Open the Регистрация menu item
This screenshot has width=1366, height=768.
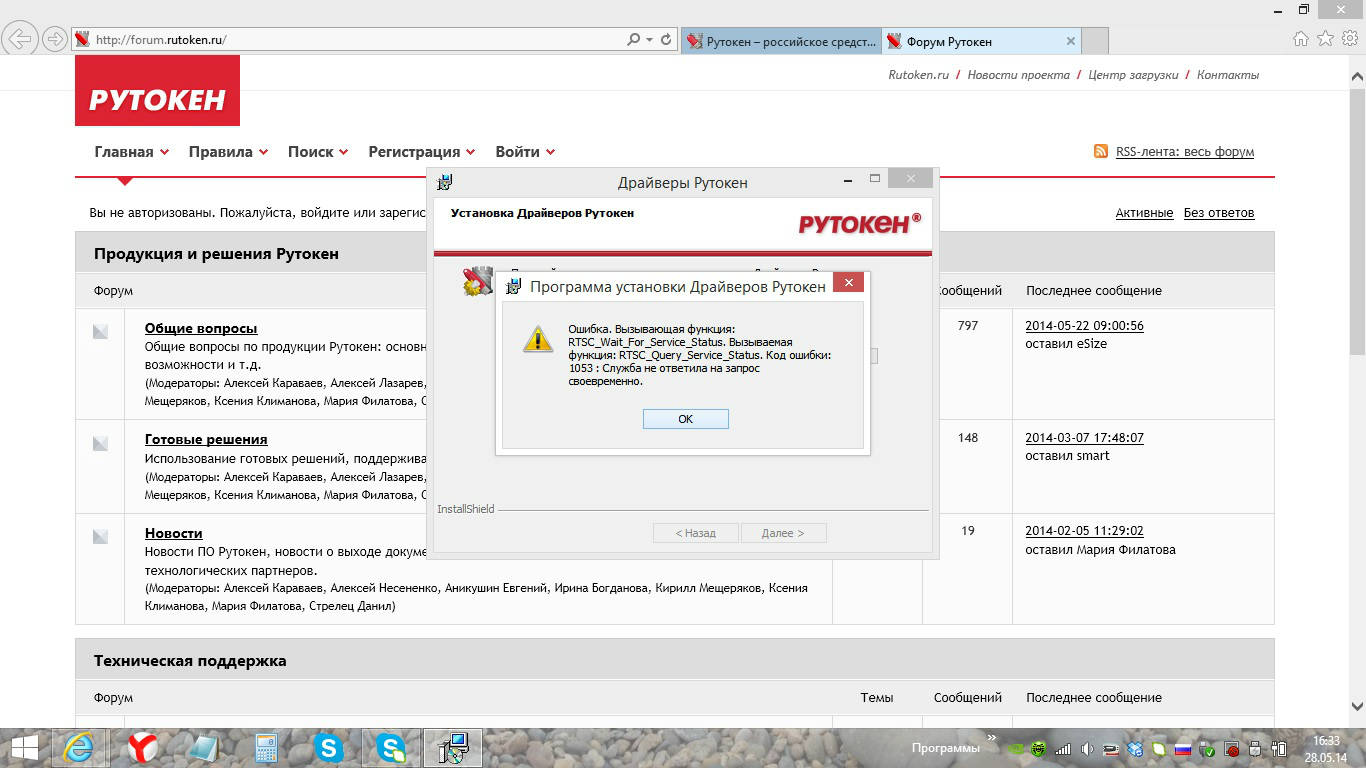(414, 152)
